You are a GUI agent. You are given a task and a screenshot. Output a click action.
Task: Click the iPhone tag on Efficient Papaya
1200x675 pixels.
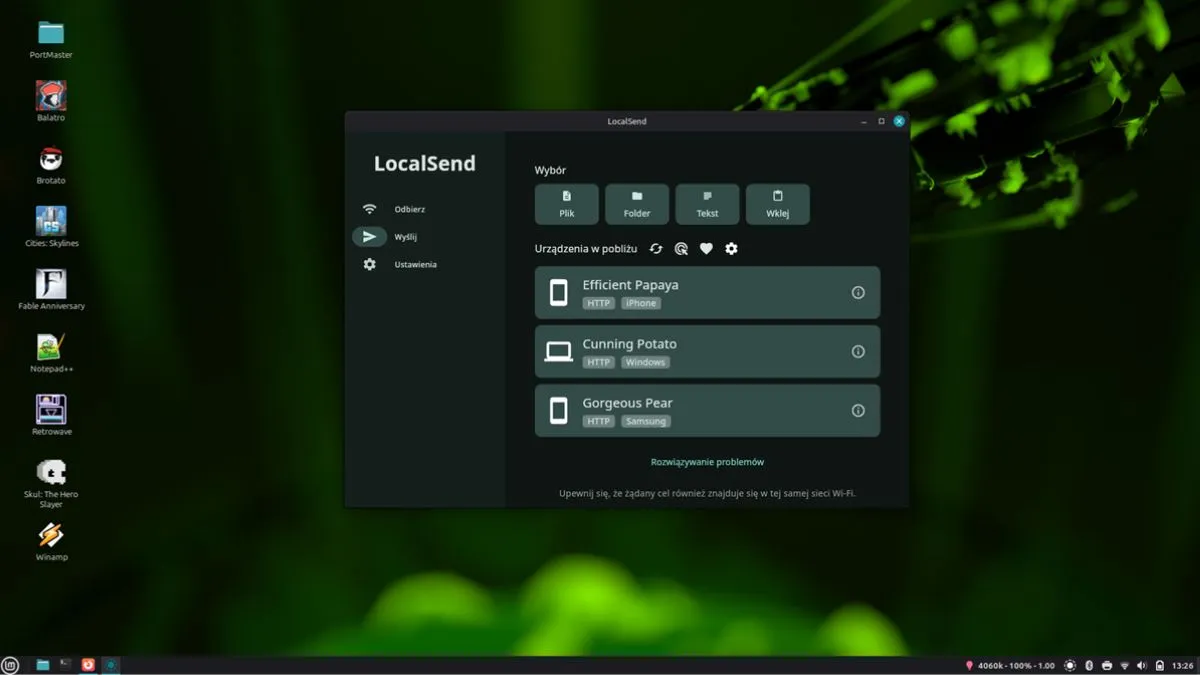click(x=641, y=303)
